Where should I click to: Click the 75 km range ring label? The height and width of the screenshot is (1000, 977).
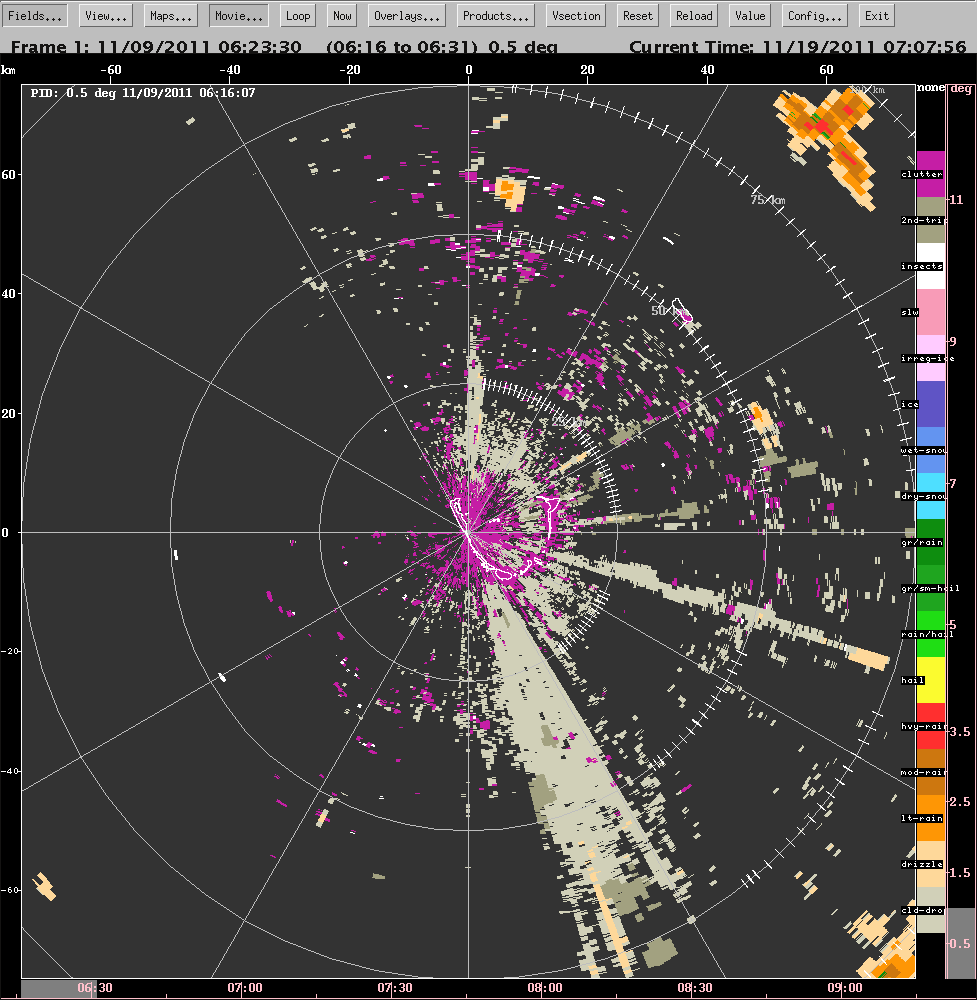768,200
